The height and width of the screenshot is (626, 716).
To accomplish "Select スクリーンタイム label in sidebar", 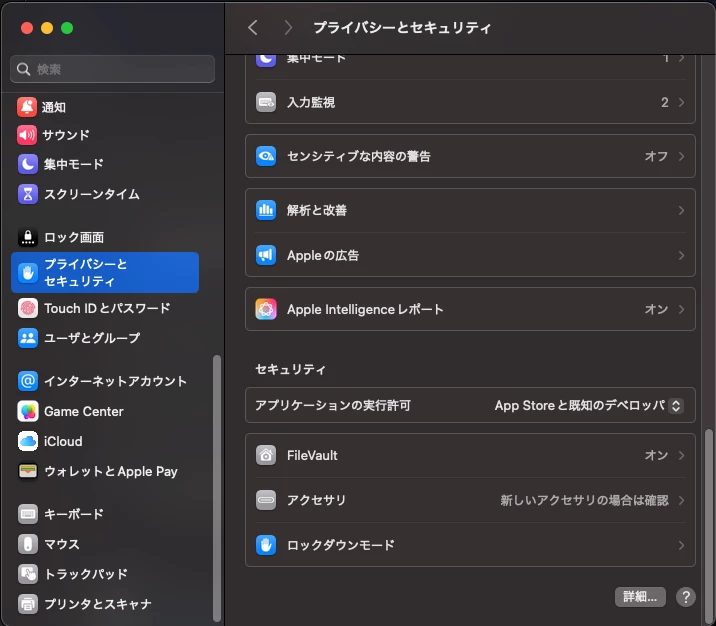I will (92, 194).
